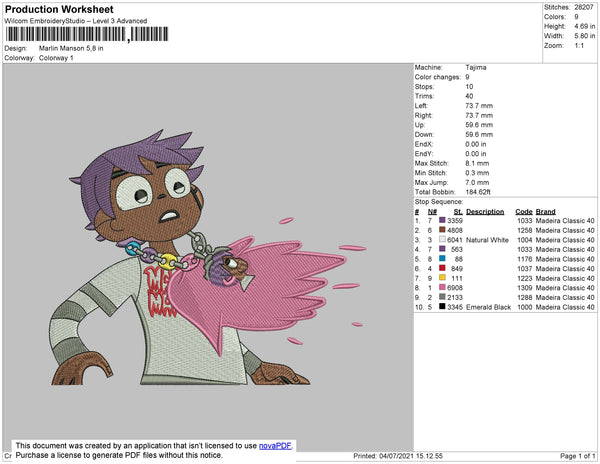Click the Width value '5.80 in'
Screen dimensions: 600x464
(x=585, y=36)
